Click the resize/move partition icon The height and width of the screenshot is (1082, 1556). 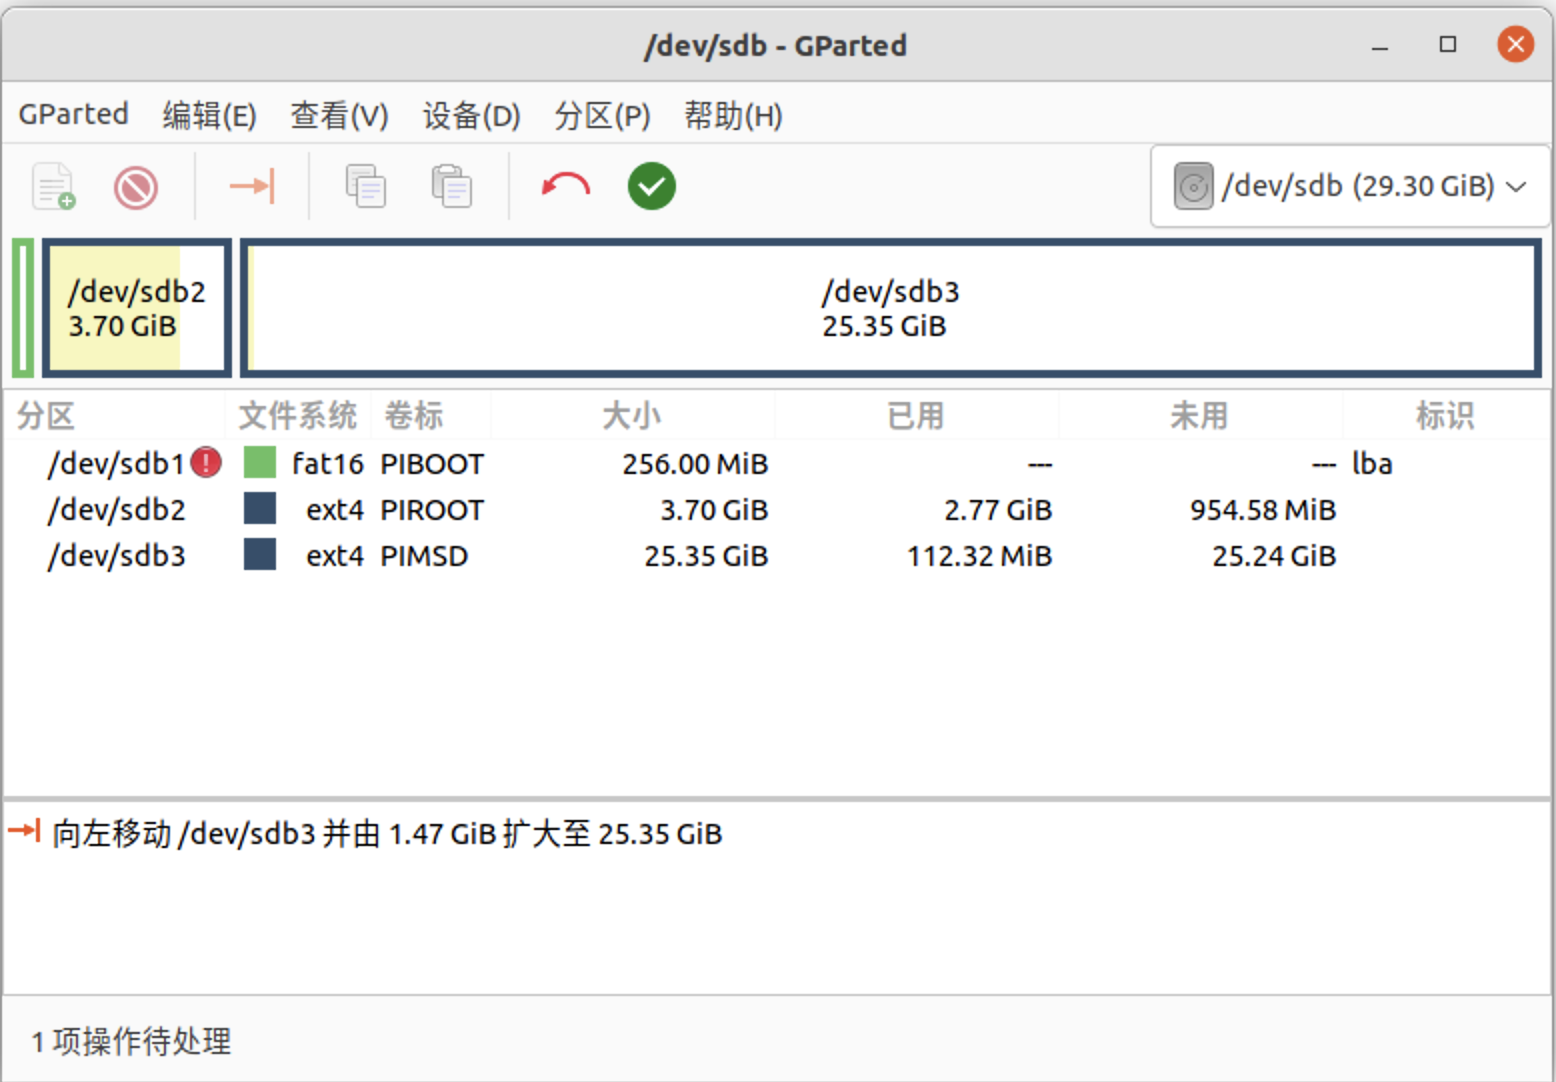(251, 186)
